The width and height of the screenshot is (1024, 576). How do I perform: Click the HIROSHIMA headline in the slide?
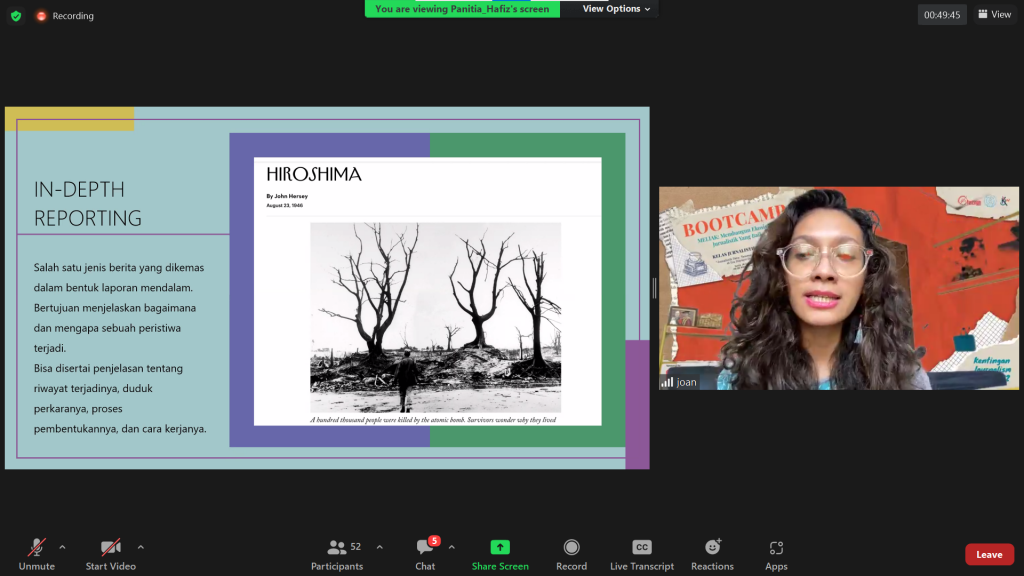313,174
